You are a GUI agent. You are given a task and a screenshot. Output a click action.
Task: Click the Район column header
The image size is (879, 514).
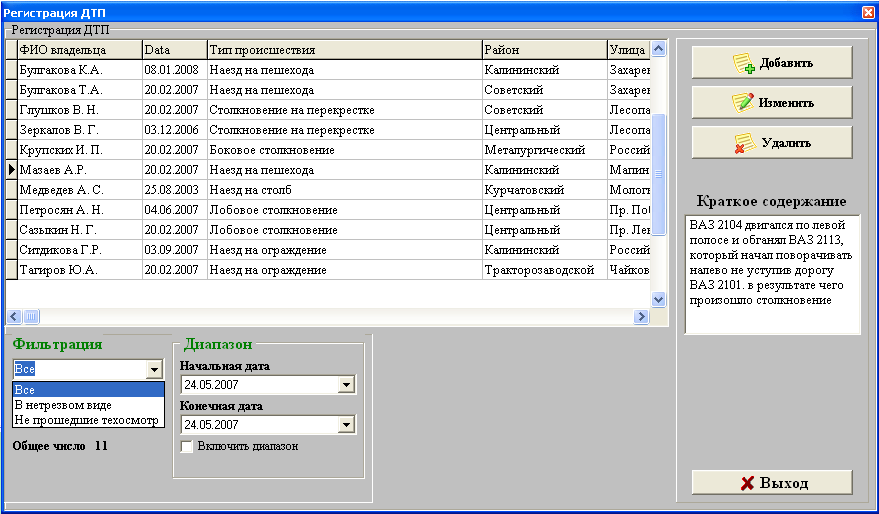click(545, 50)
